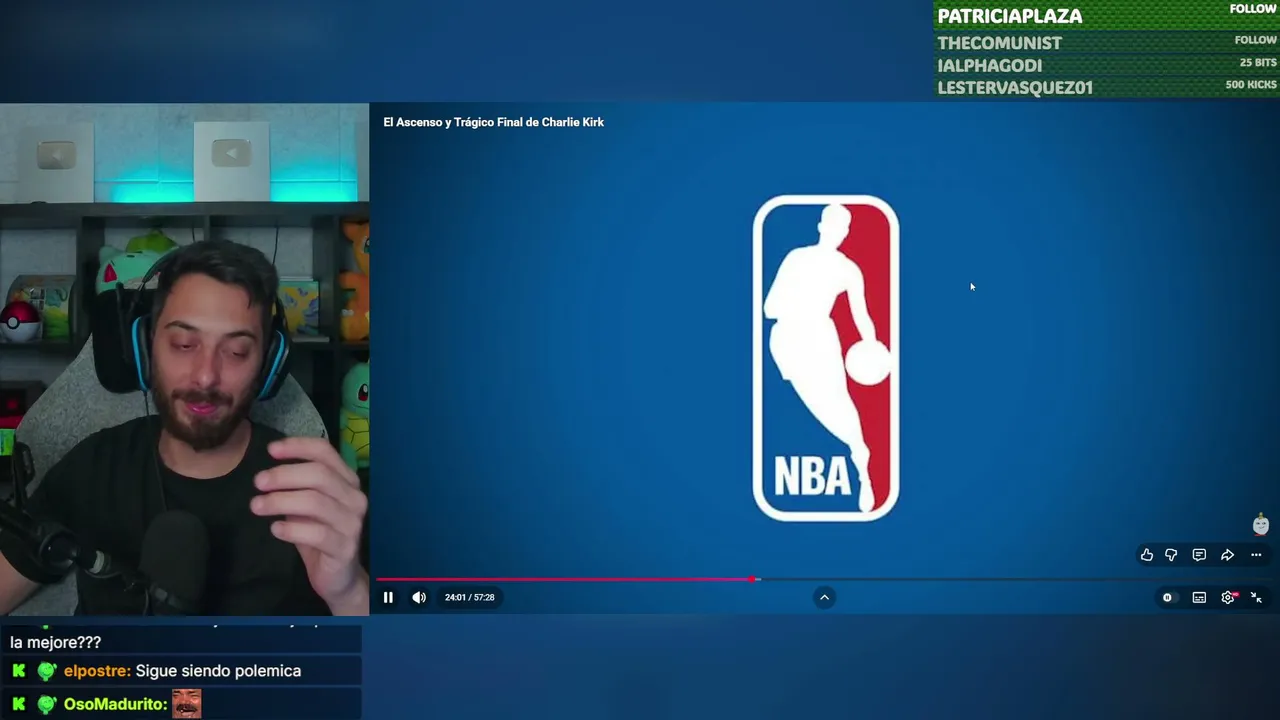Turn on subtitles captions button
The image size is (1280, 720).
(x=1199, y=598)
